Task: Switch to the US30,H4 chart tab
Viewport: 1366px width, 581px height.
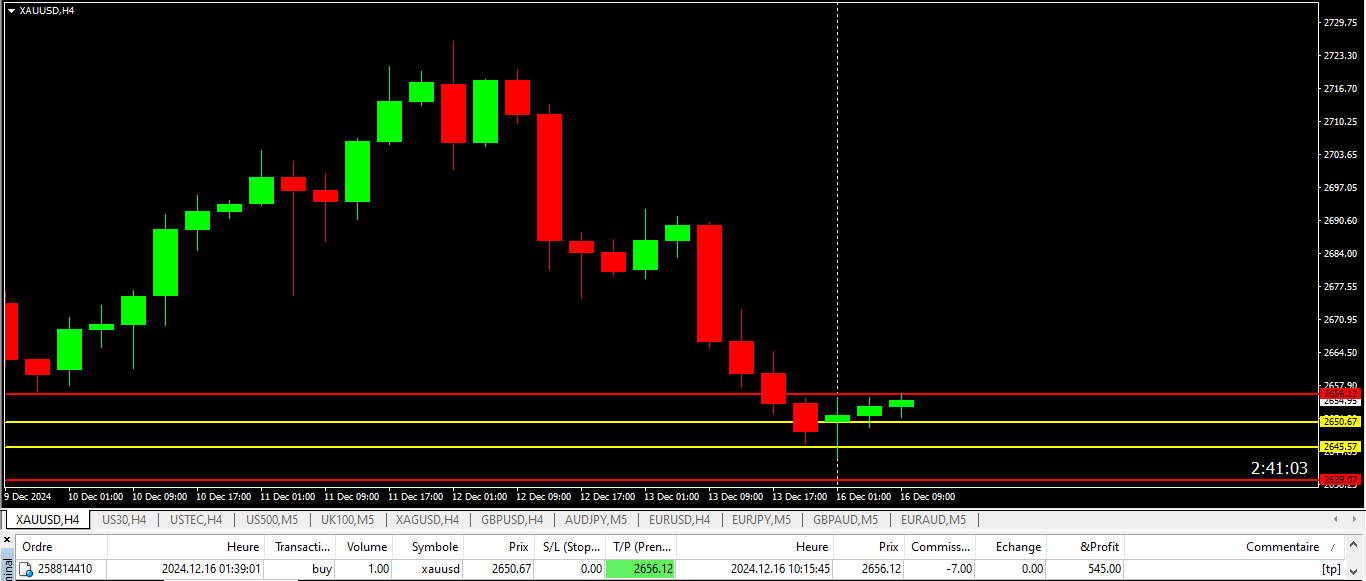Action: (x=124, y=520)
